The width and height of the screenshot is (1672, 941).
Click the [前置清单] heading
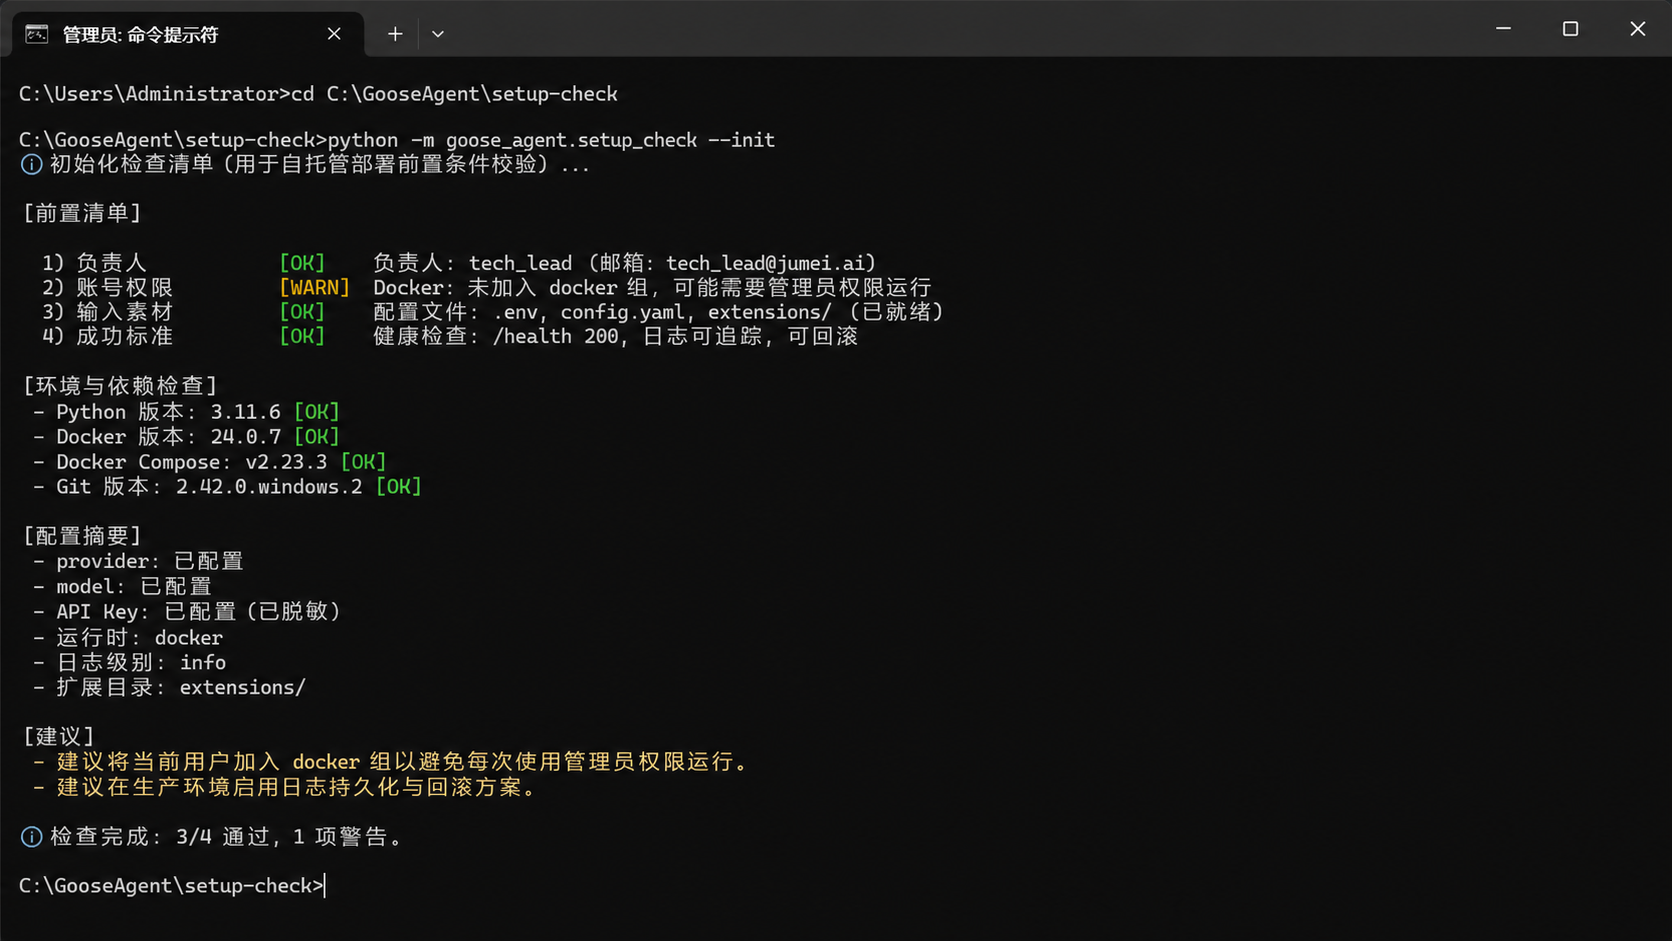coord(83,213)
